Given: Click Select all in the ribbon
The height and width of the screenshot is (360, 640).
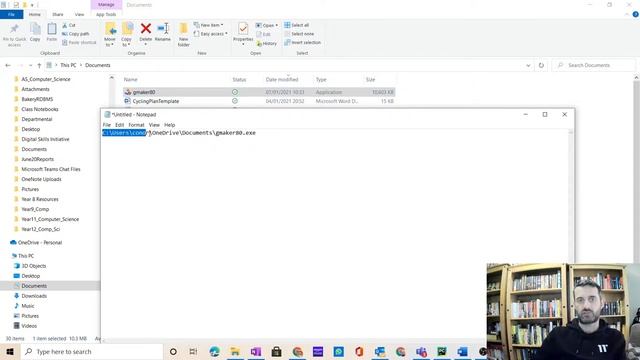Looking at the screenshot, I should (x=297, y=25).
